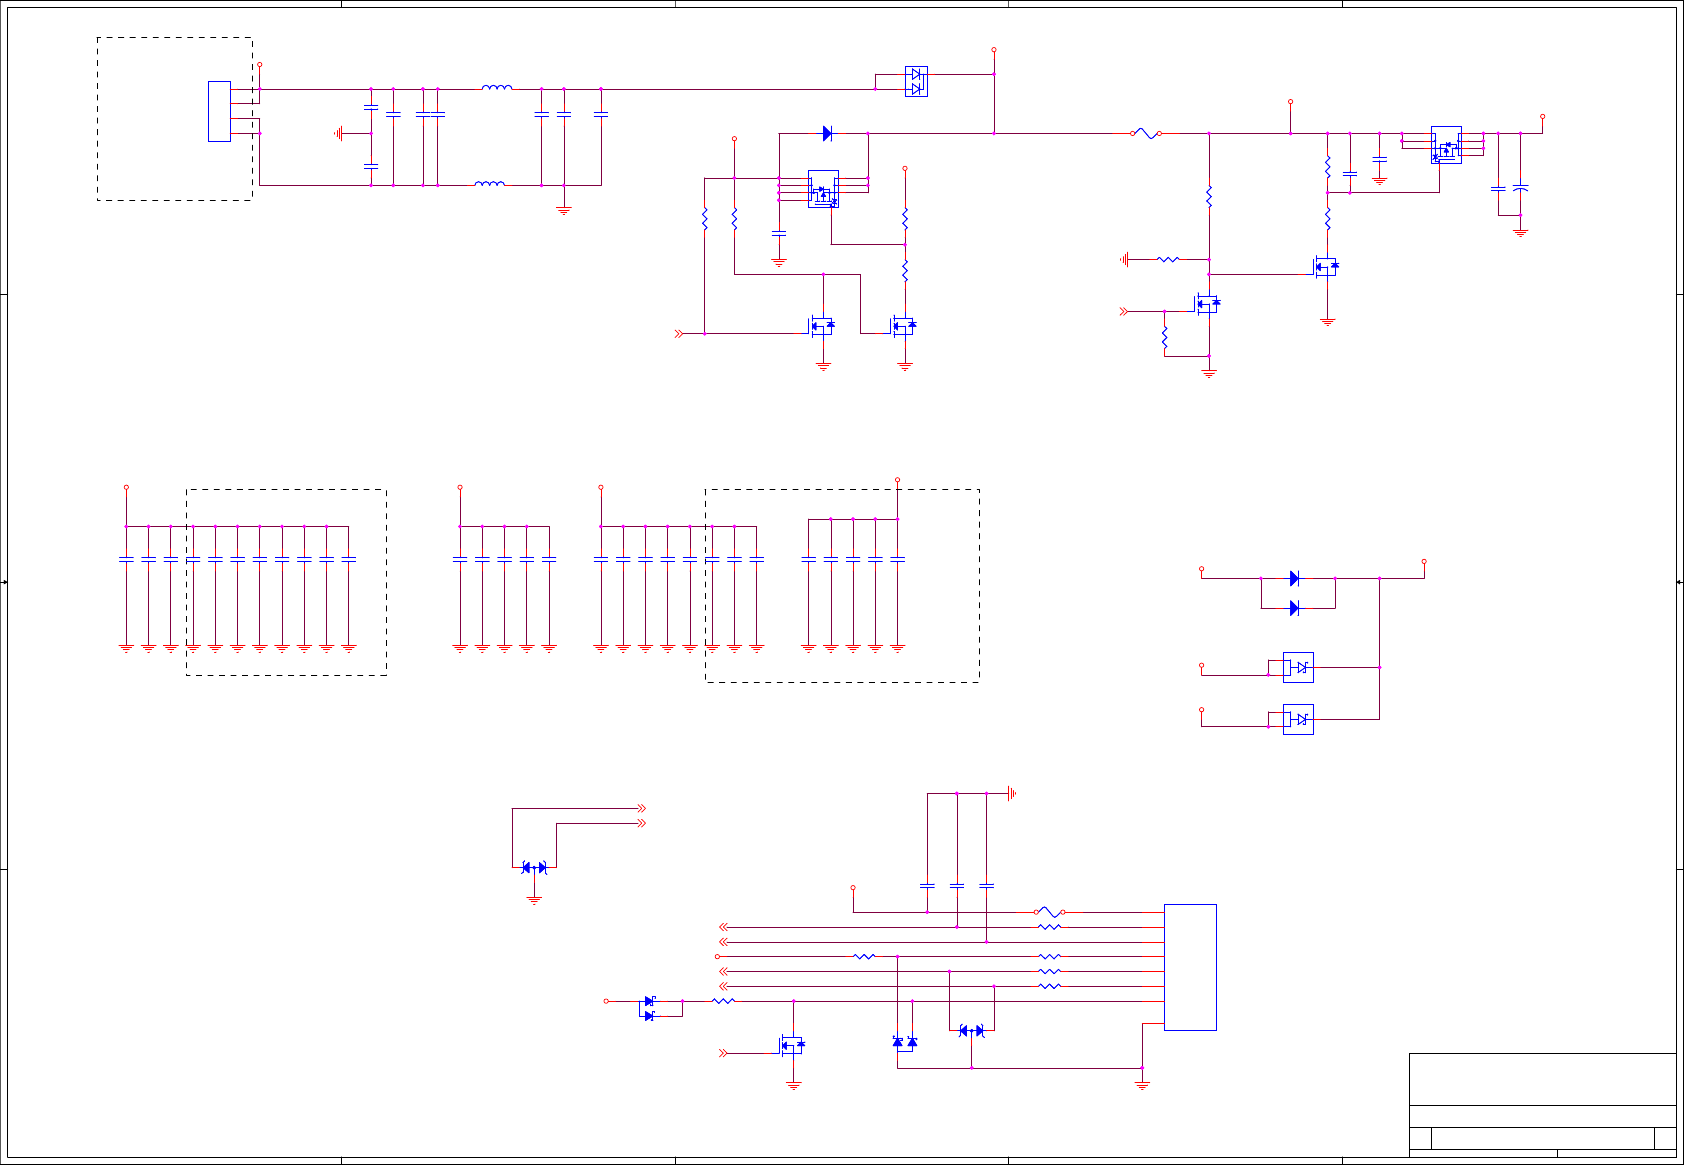Select ground symbol below the bottom connector

coord(1142,1084)
